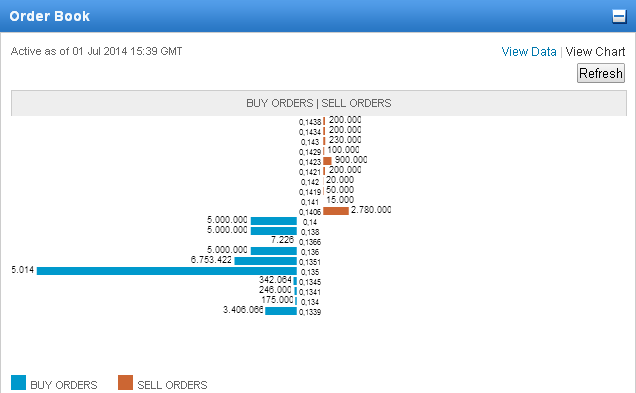Click the buy bar at price 0,1351
Image resolution: width=636 pixels, height=393 pixels.
tap(266, 261)
